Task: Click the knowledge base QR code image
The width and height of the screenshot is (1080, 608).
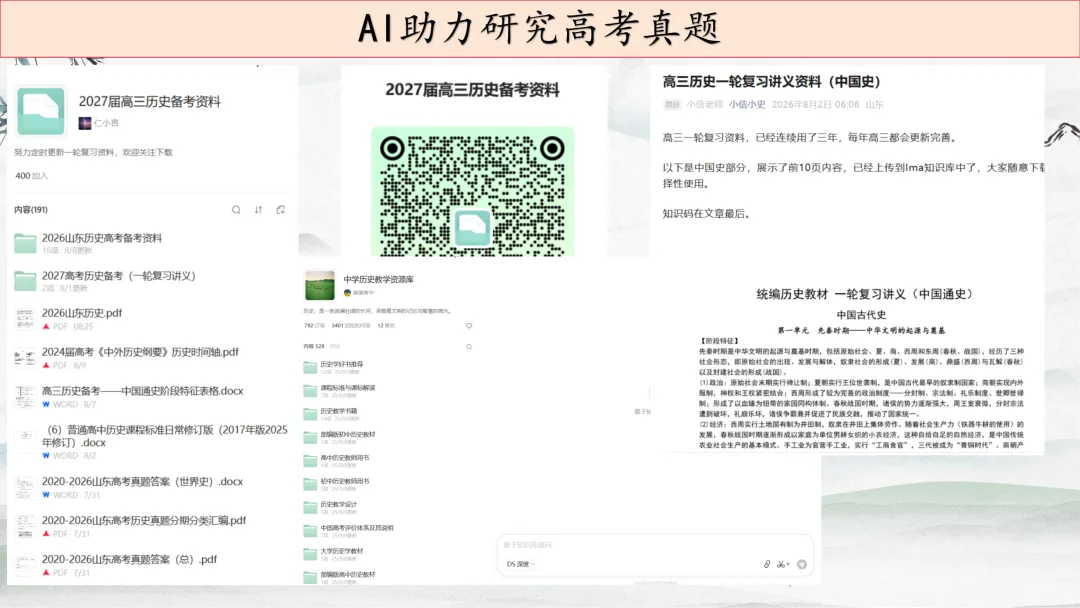Action: point(472,191)
